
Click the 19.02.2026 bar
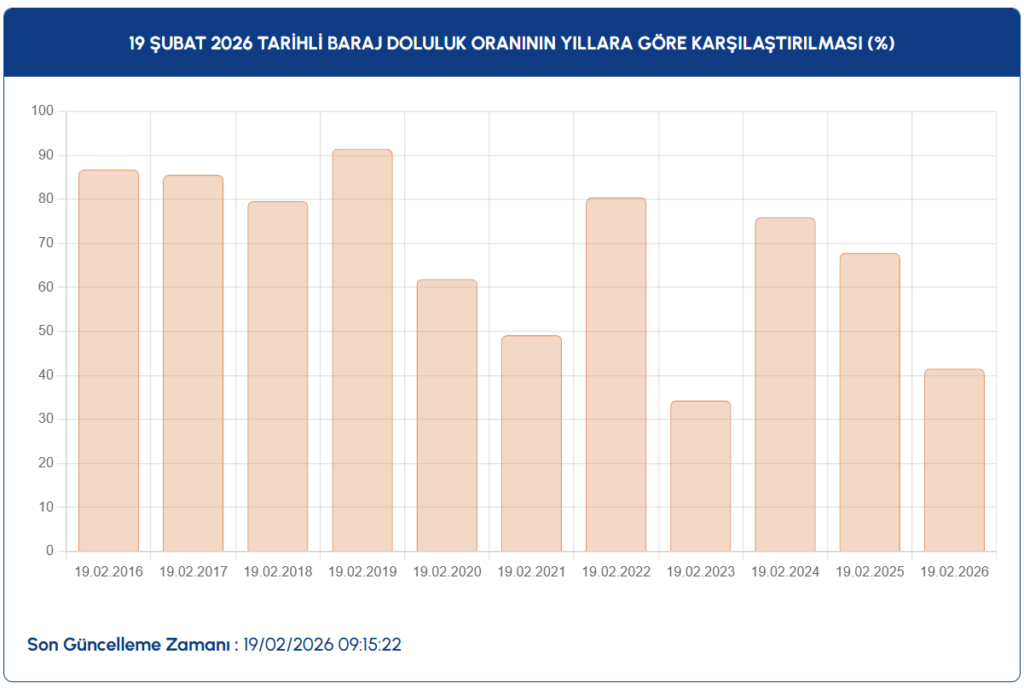954,461
